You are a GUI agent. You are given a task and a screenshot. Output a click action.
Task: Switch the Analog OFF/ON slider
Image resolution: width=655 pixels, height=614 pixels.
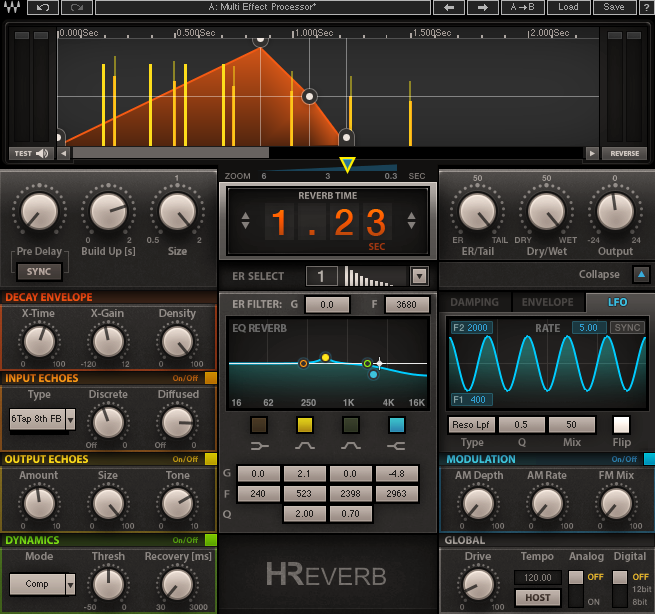click(x=576, y=589)
